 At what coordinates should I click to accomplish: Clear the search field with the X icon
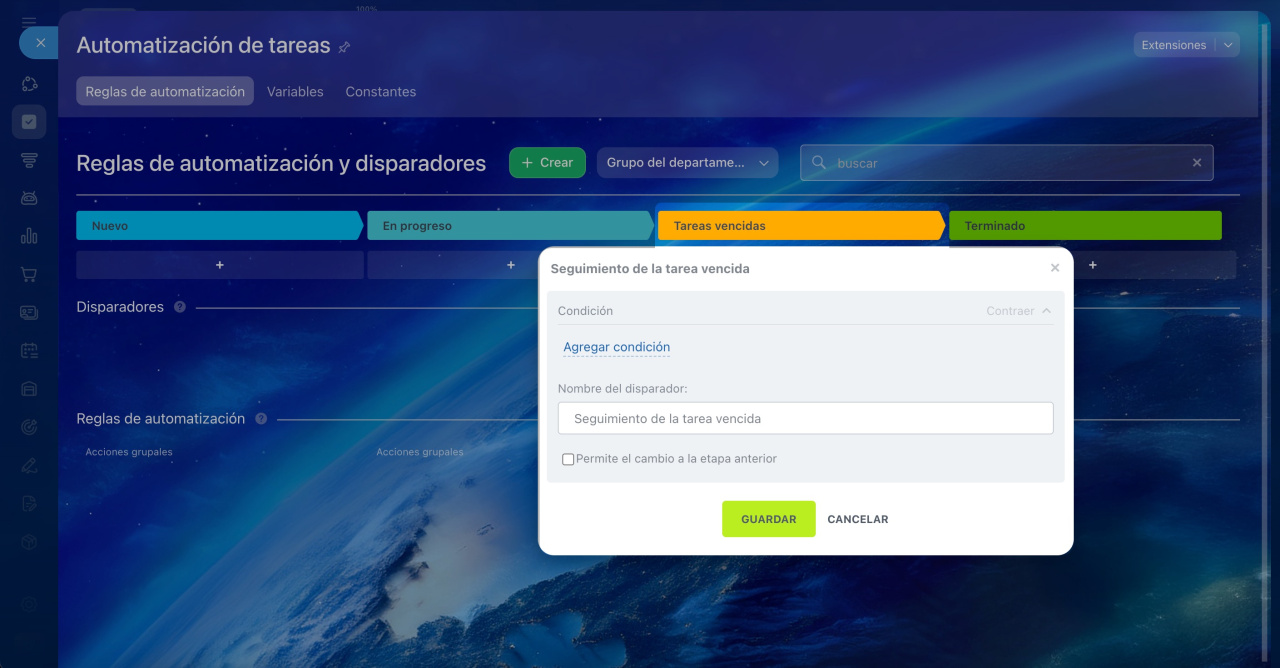click(1196, 163)
